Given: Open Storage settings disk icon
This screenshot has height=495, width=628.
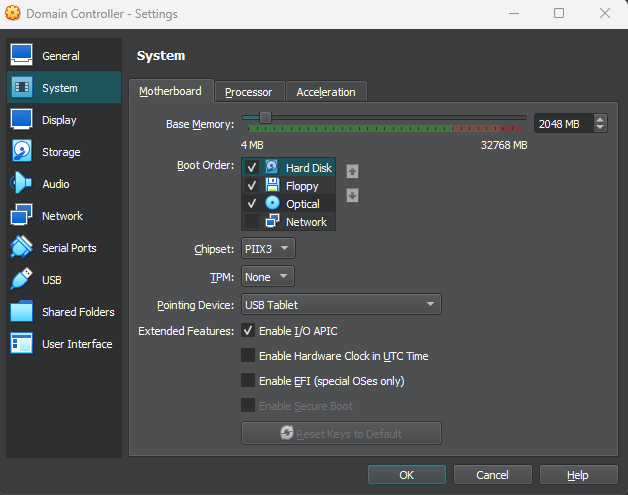Looking at the screenshot, I should tap(22, 152).
